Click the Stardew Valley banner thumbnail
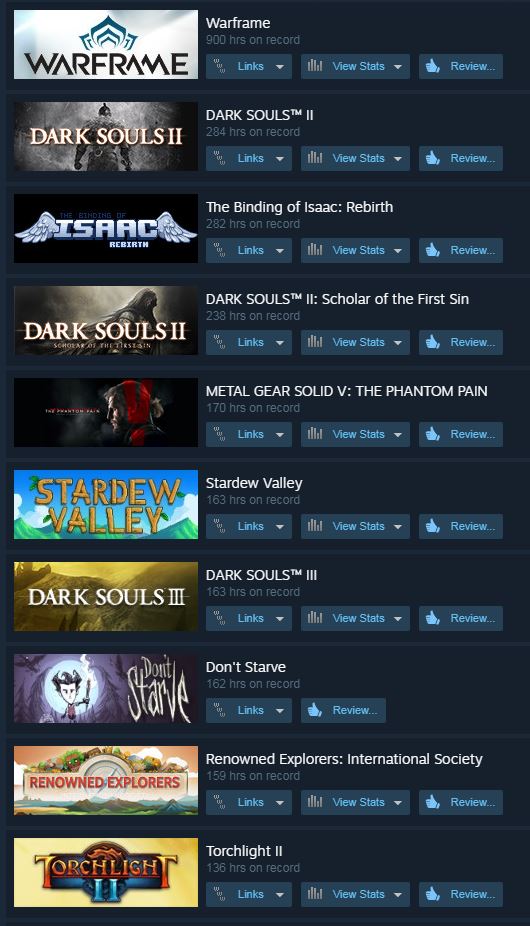 [106, 504]
